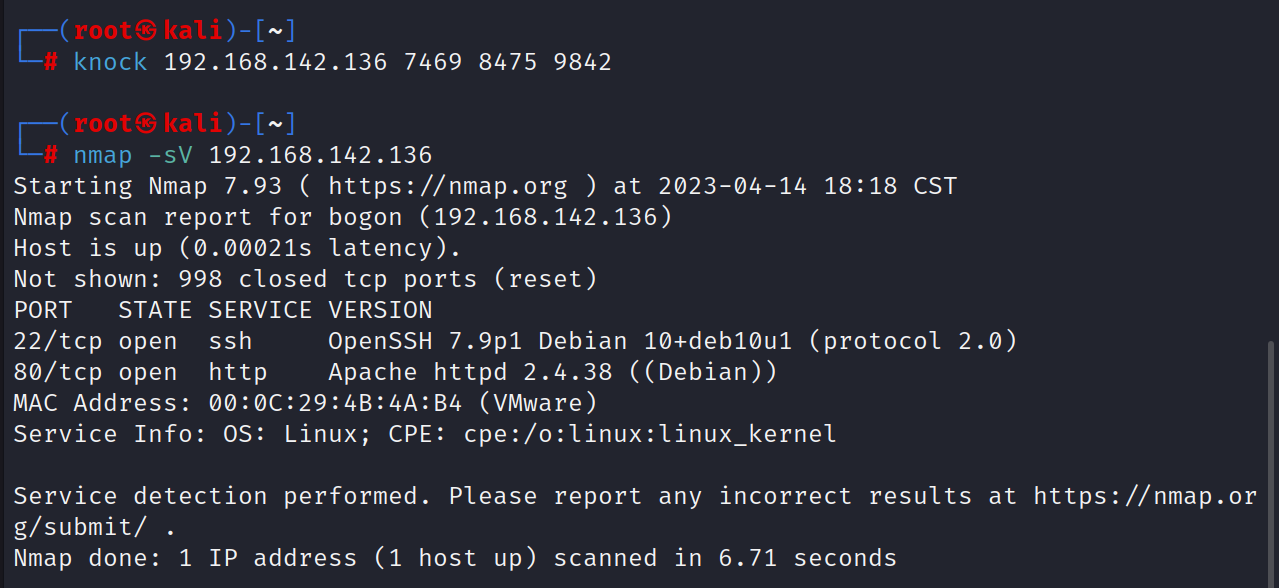
Task: Select port number 8475 in the knock command
Action: click(x=507, y=62)
